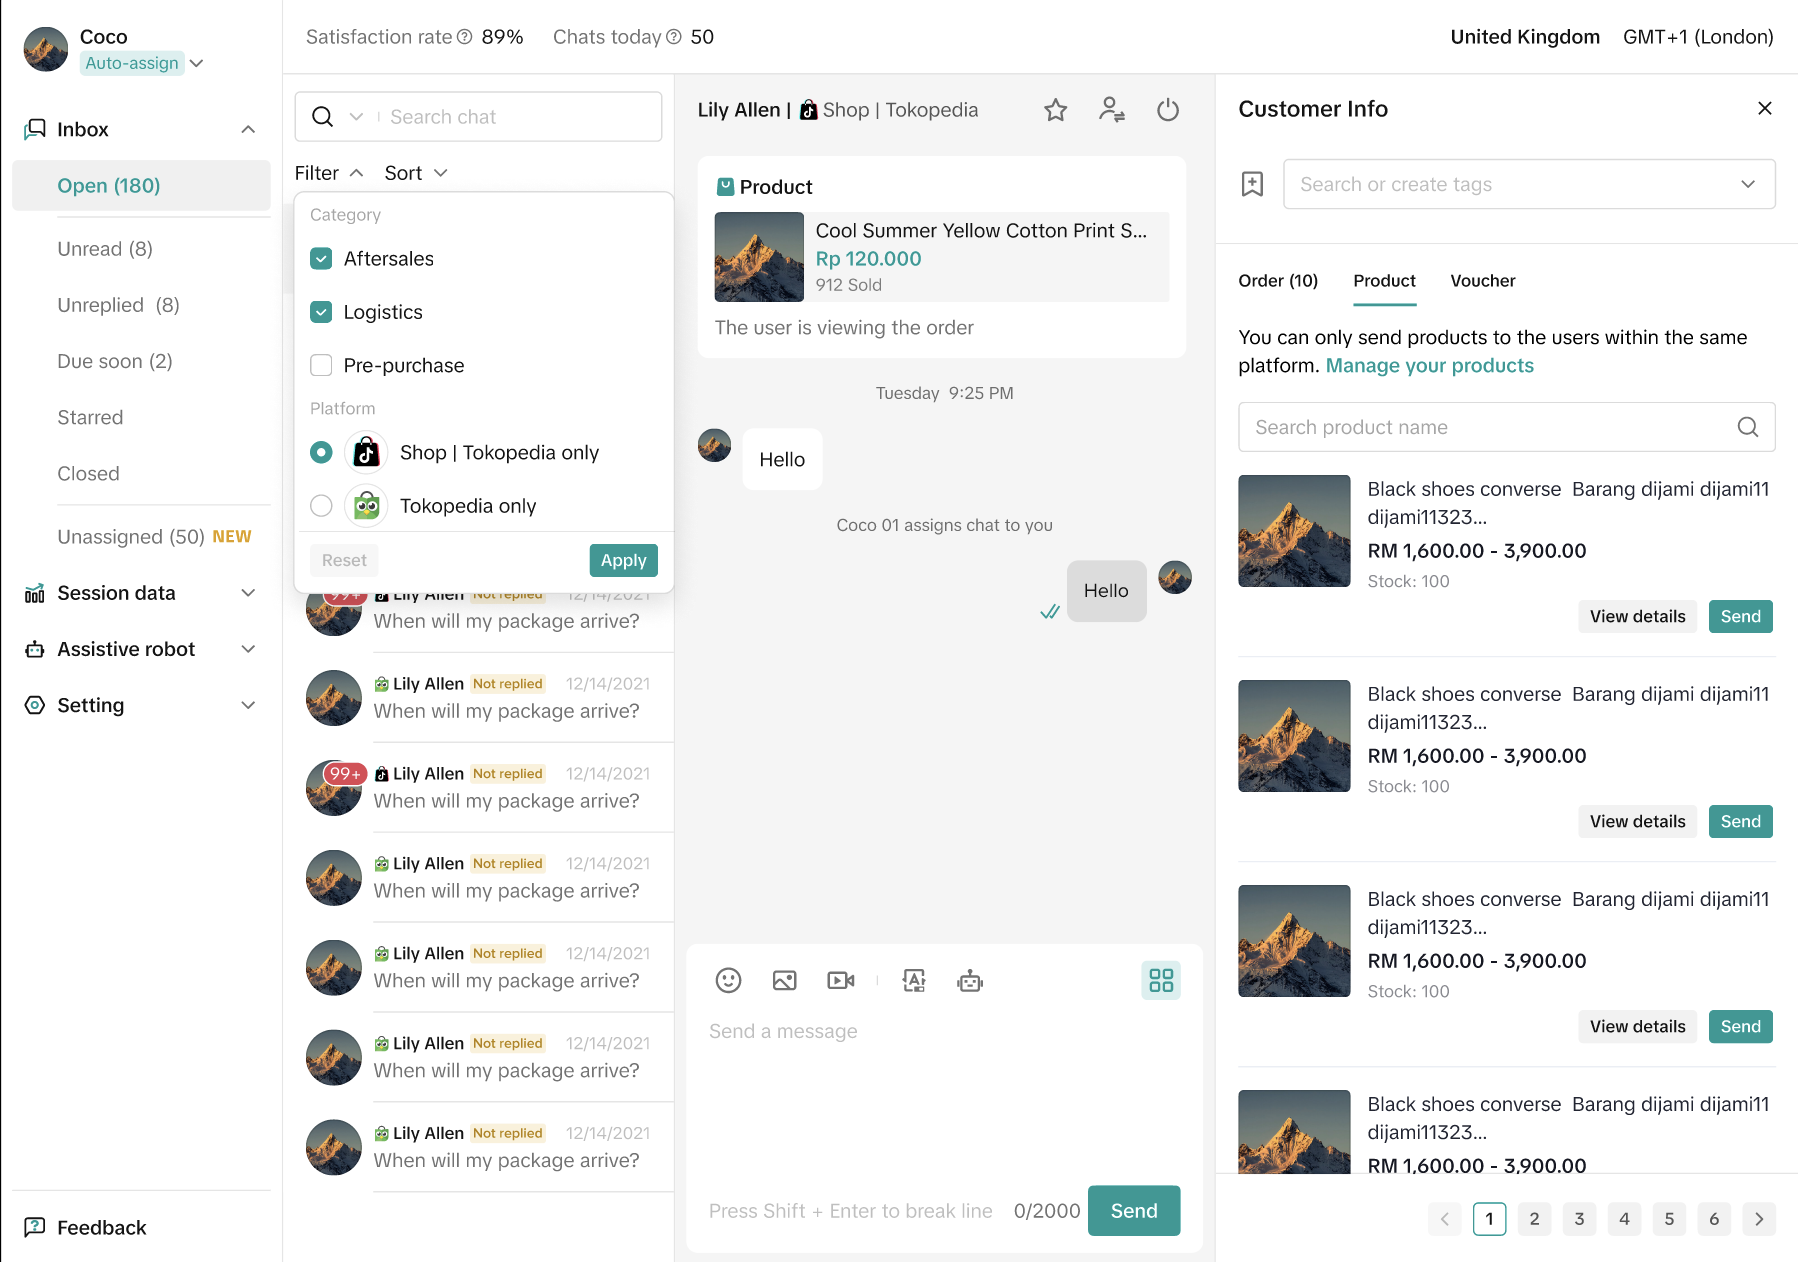Click the Session data chart icon

[x=35, y=594]
